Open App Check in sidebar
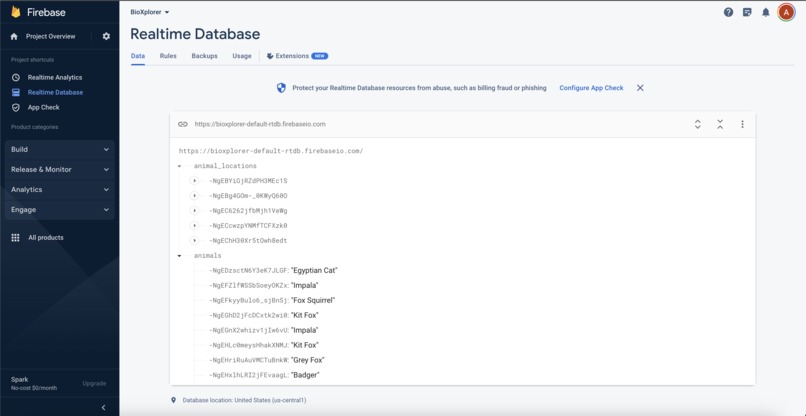 pos(44,107)
